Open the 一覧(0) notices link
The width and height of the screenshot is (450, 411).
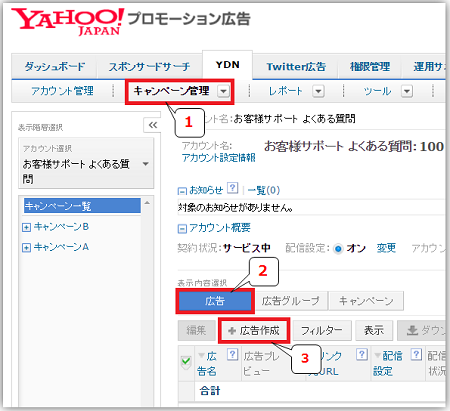tap(263, 190)
